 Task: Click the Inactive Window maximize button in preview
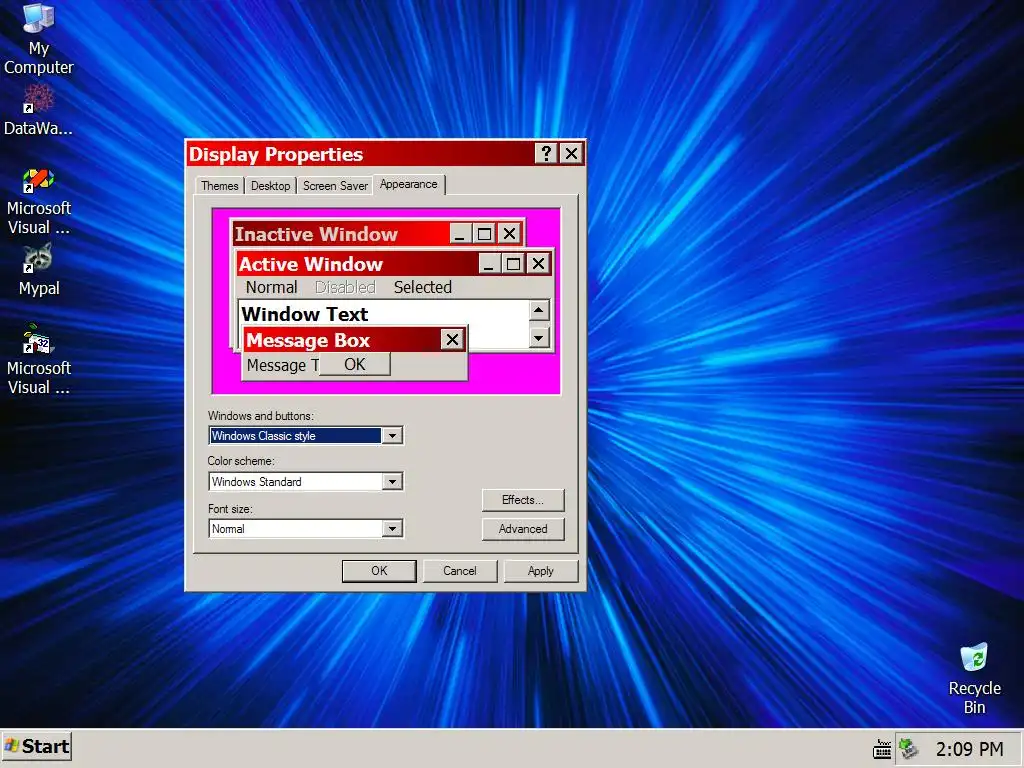[485, 234]
